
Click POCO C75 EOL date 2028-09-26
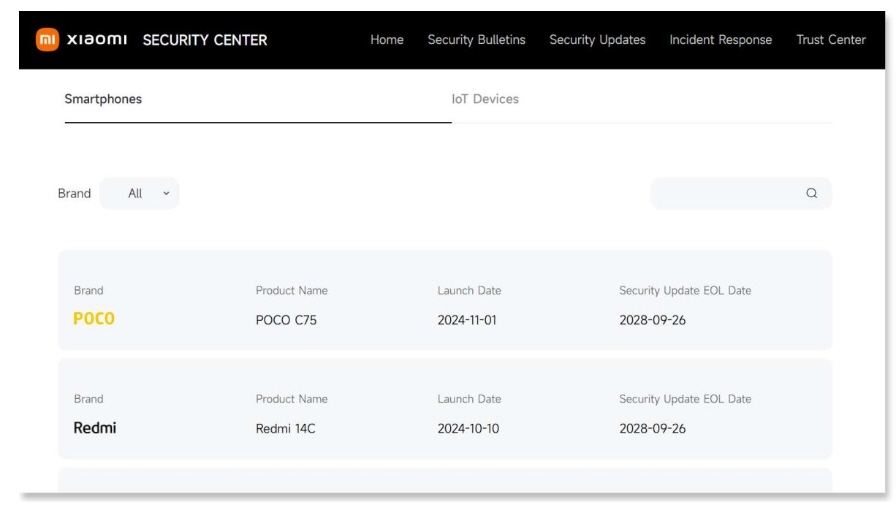[653, 320]
